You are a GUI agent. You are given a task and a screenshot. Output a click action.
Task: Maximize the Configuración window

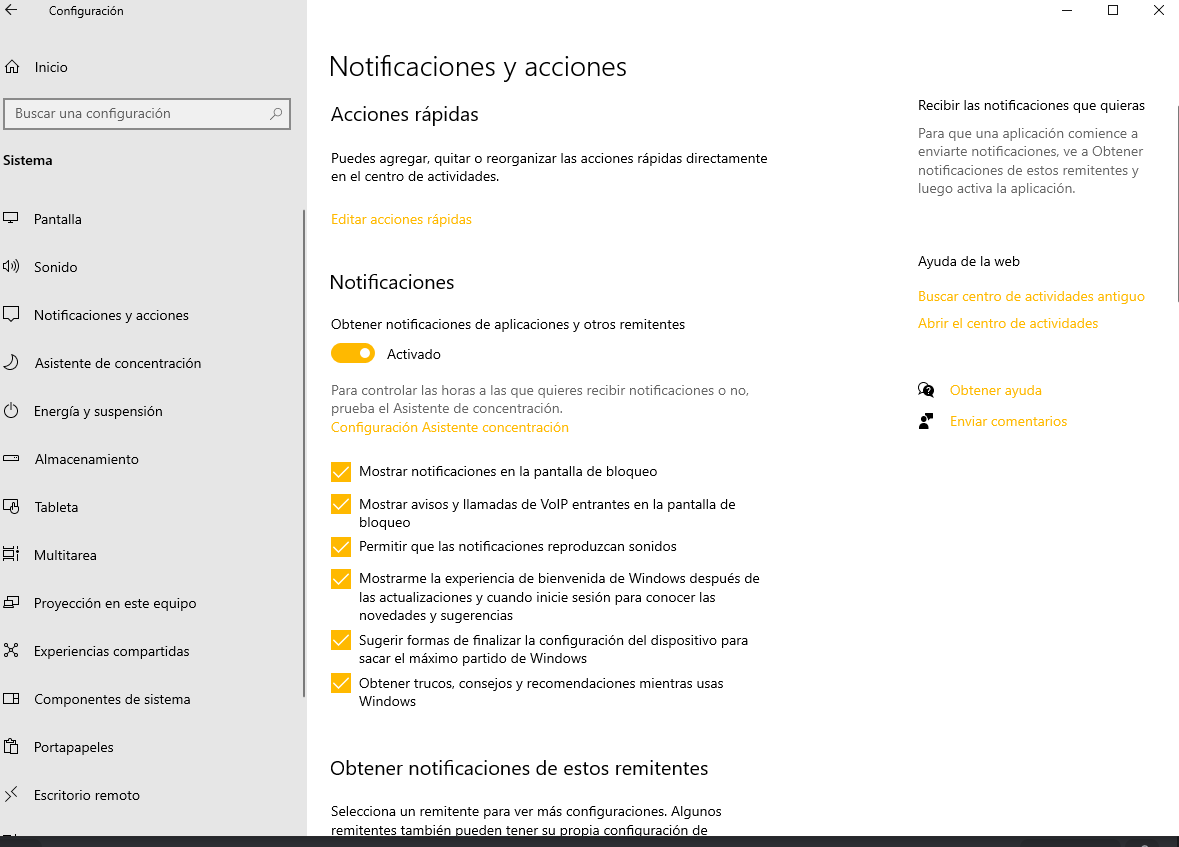point(1113,11)
